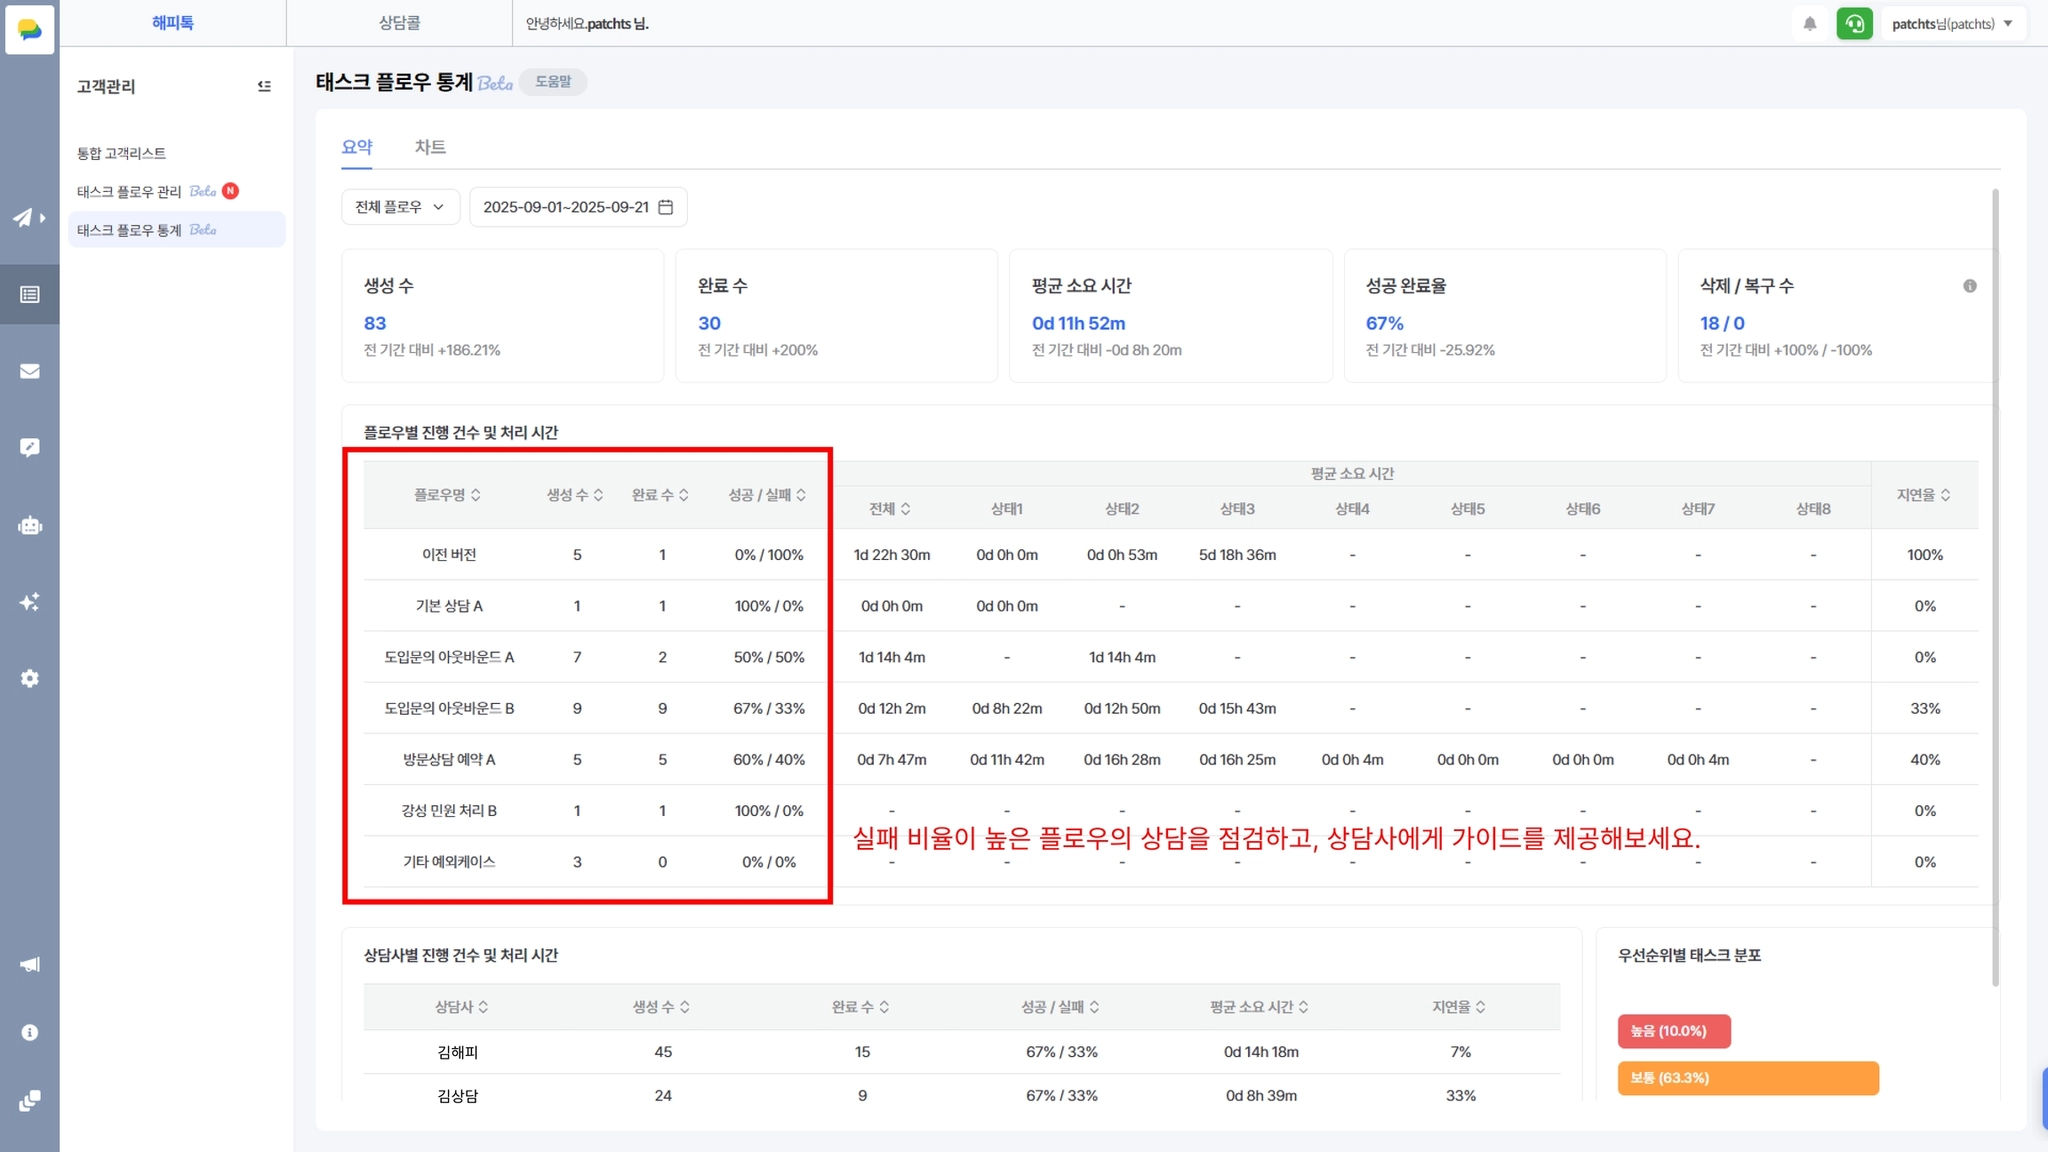Viewport: 2048px width, 1152px height.
Task: Collapse the 고객관리 side menu icon
Action: 264,86
